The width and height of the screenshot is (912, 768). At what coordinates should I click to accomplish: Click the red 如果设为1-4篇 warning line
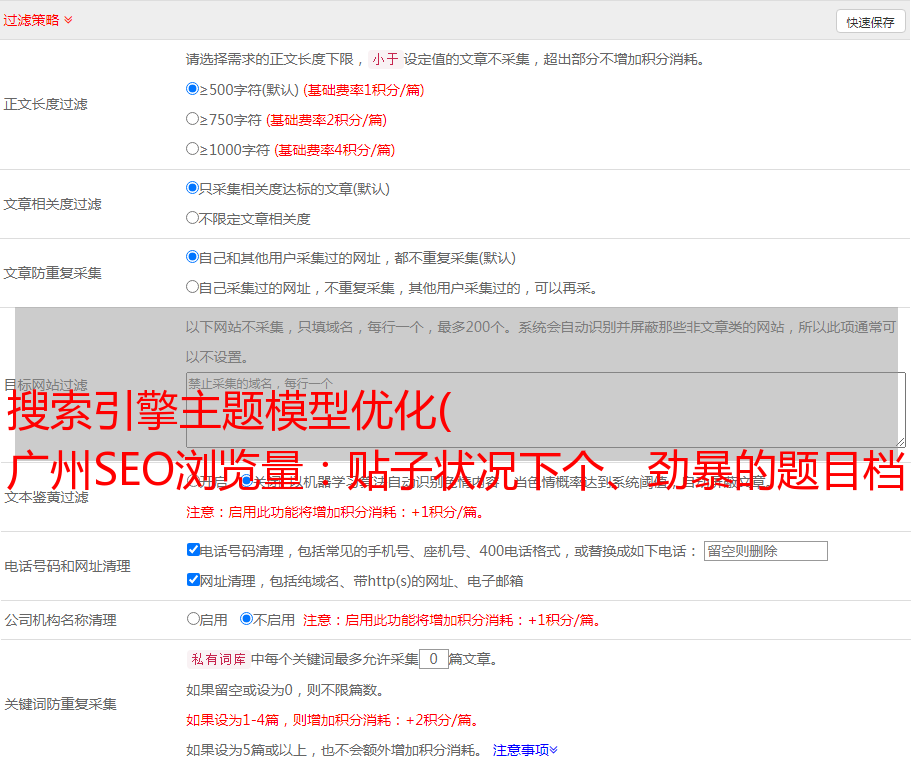pyautogui.click(x=333, y=720)
